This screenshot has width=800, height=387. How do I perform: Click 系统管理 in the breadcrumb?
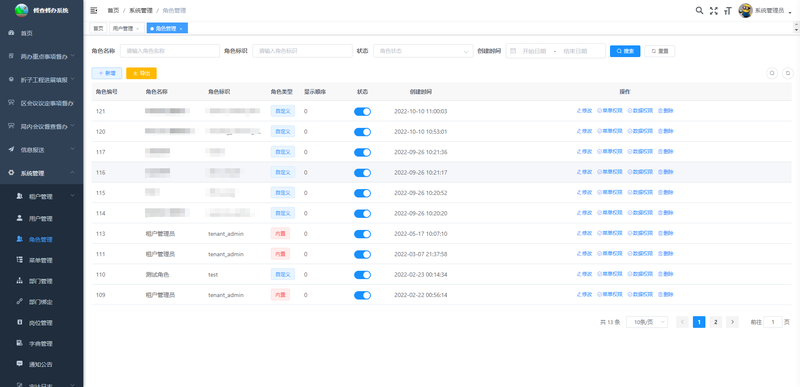click(x=140, y=10)
